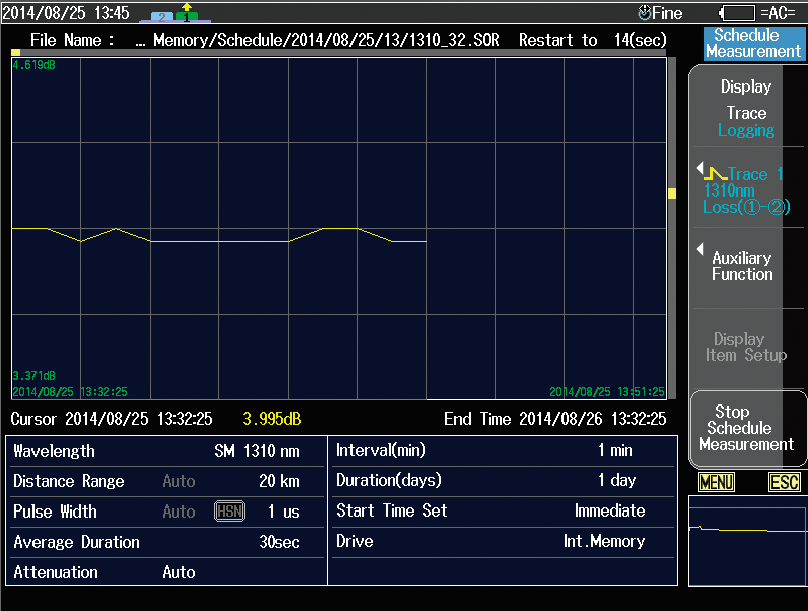Click the battery status icon

pos(737,13)
